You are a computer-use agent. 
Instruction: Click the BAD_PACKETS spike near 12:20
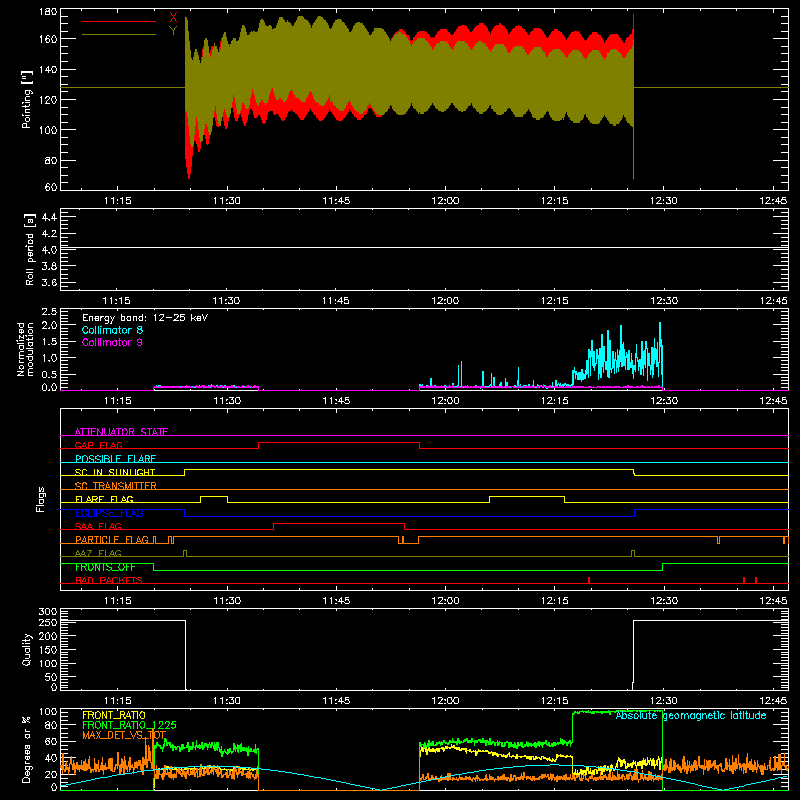589,580
